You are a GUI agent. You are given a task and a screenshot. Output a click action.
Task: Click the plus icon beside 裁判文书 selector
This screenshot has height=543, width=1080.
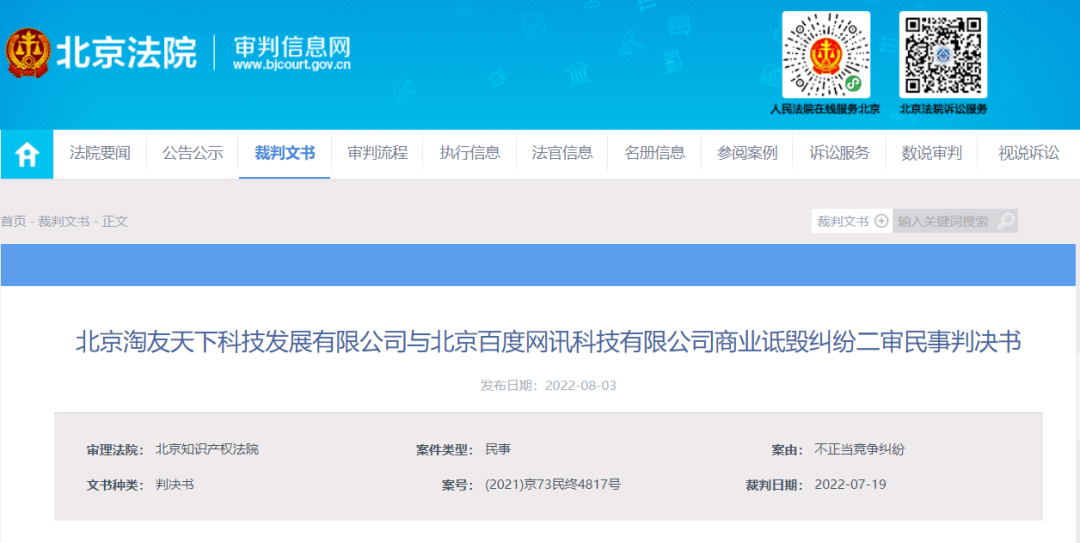(x=881, y=221)
